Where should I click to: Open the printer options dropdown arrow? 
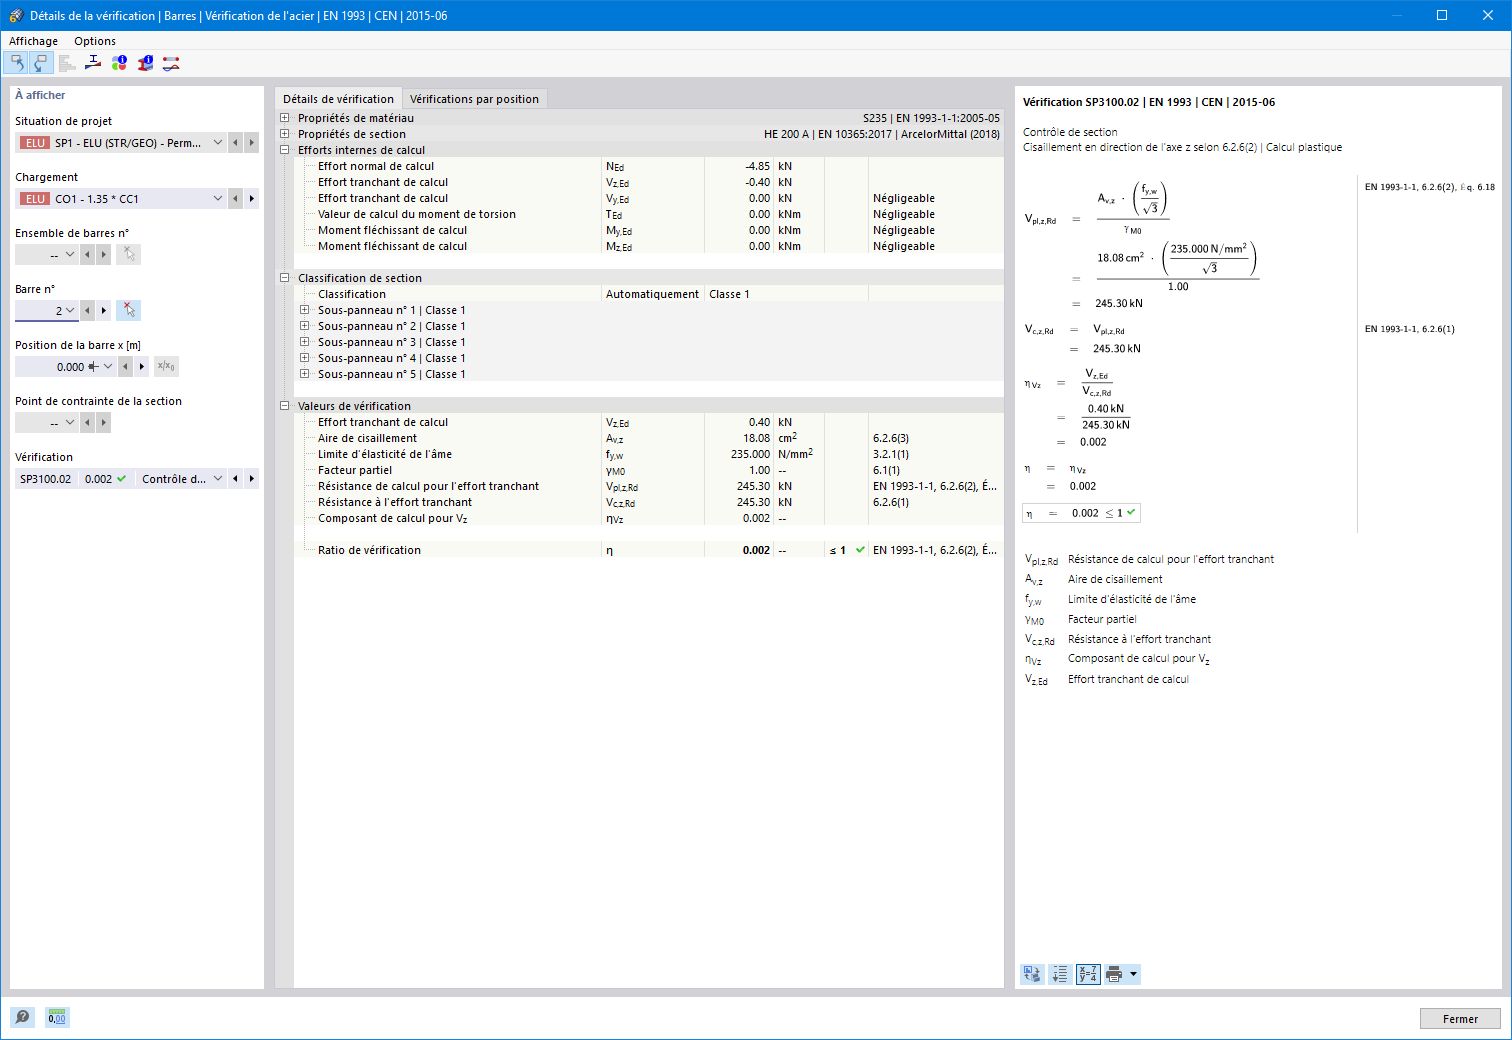tap(1133, 974)
